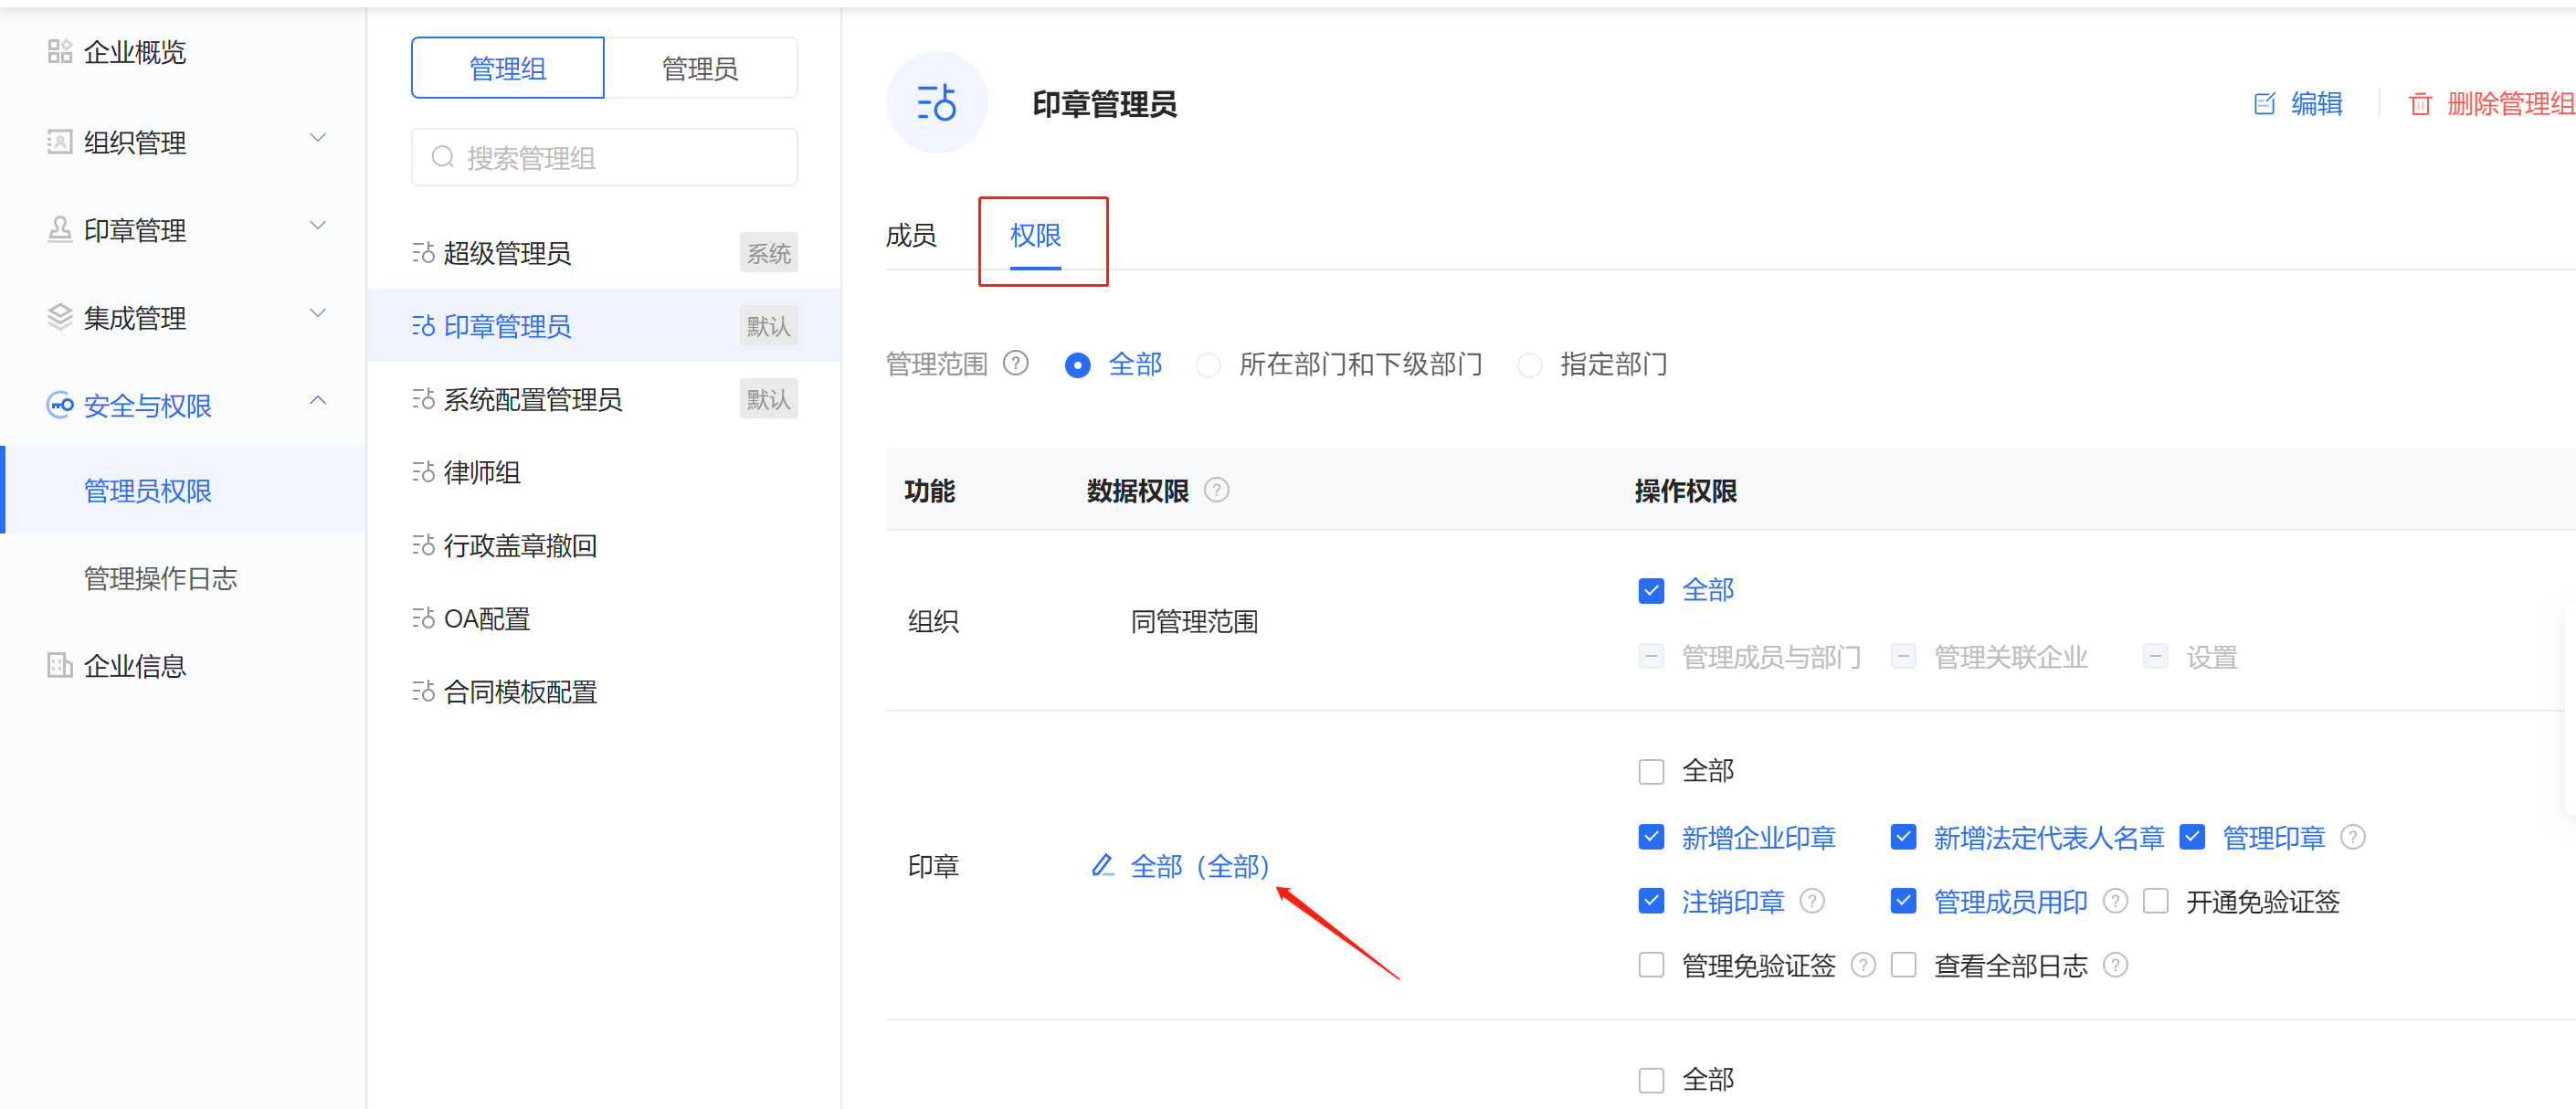Select 行政盖章撤回 in the group list
The image size is (2576, 1109).
point(604,545)
